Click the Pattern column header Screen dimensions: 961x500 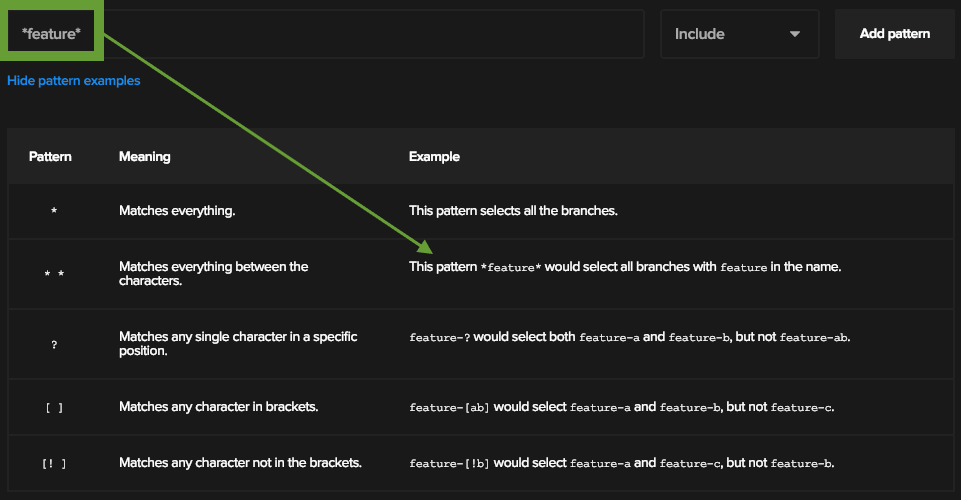pyautogui.click(x=50, y=157)
